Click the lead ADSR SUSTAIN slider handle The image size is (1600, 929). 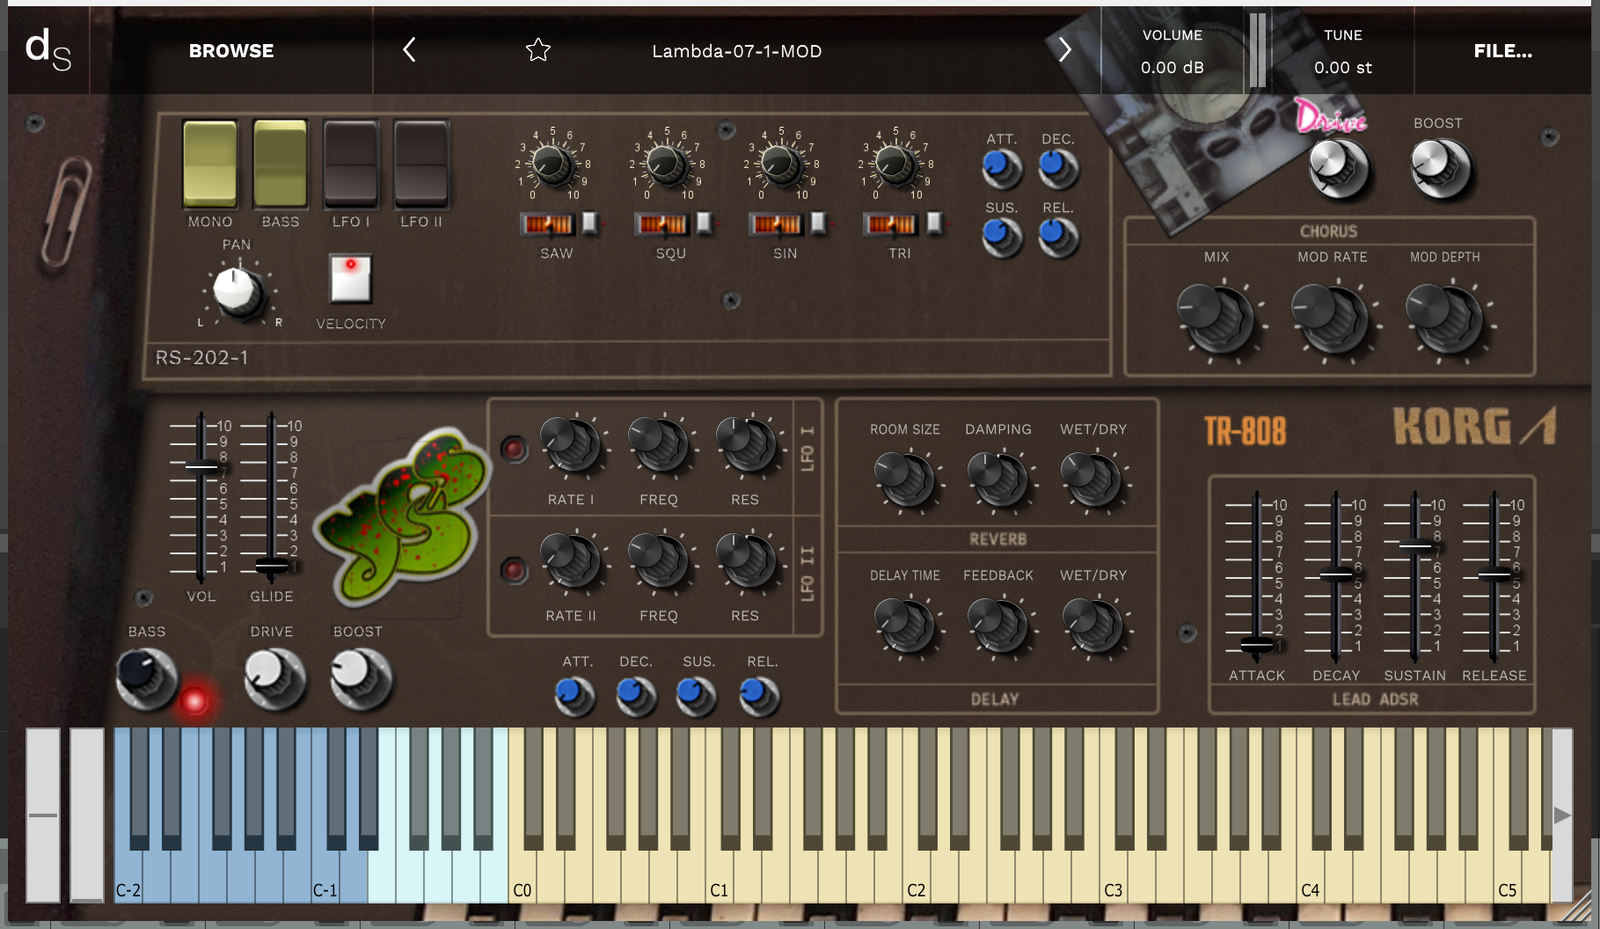click(1415, 545)
